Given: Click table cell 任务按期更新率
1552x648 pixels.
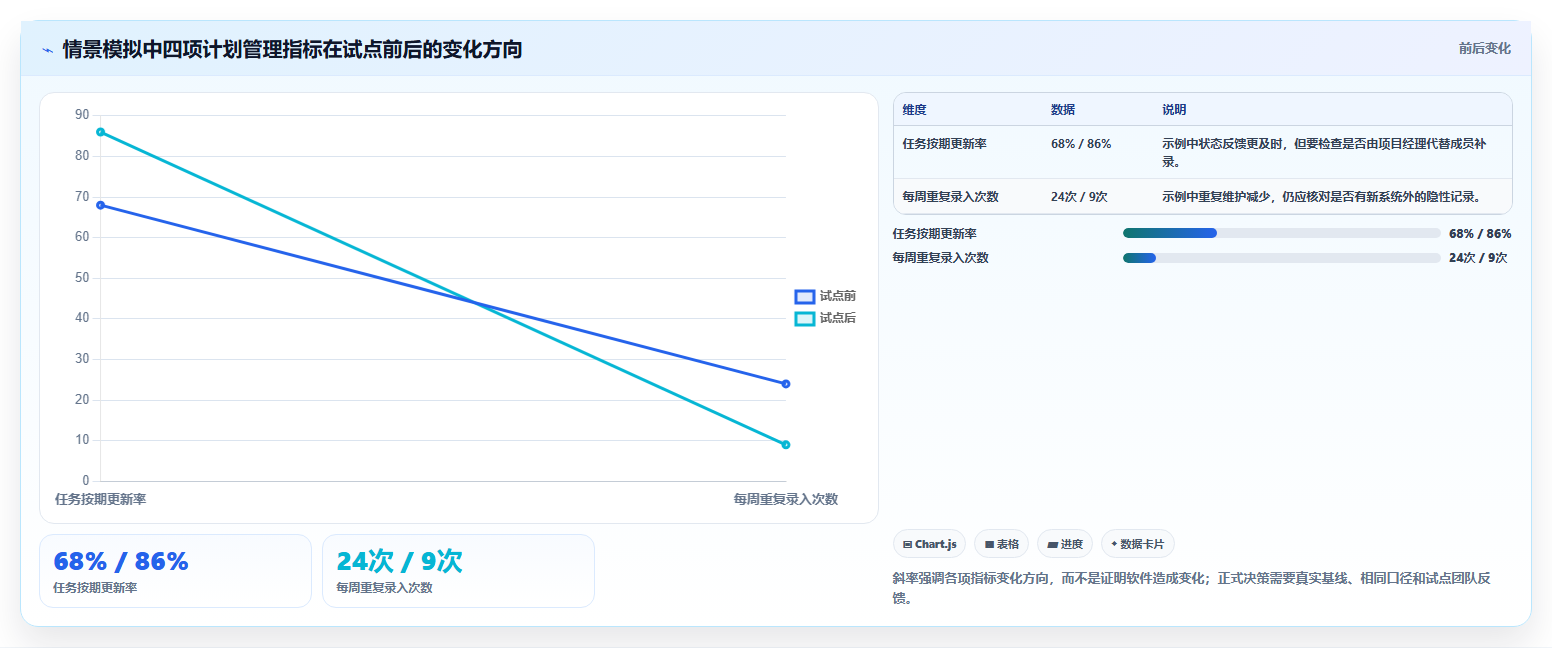Looking at the screenshot, I should click(x=944, y=144).
